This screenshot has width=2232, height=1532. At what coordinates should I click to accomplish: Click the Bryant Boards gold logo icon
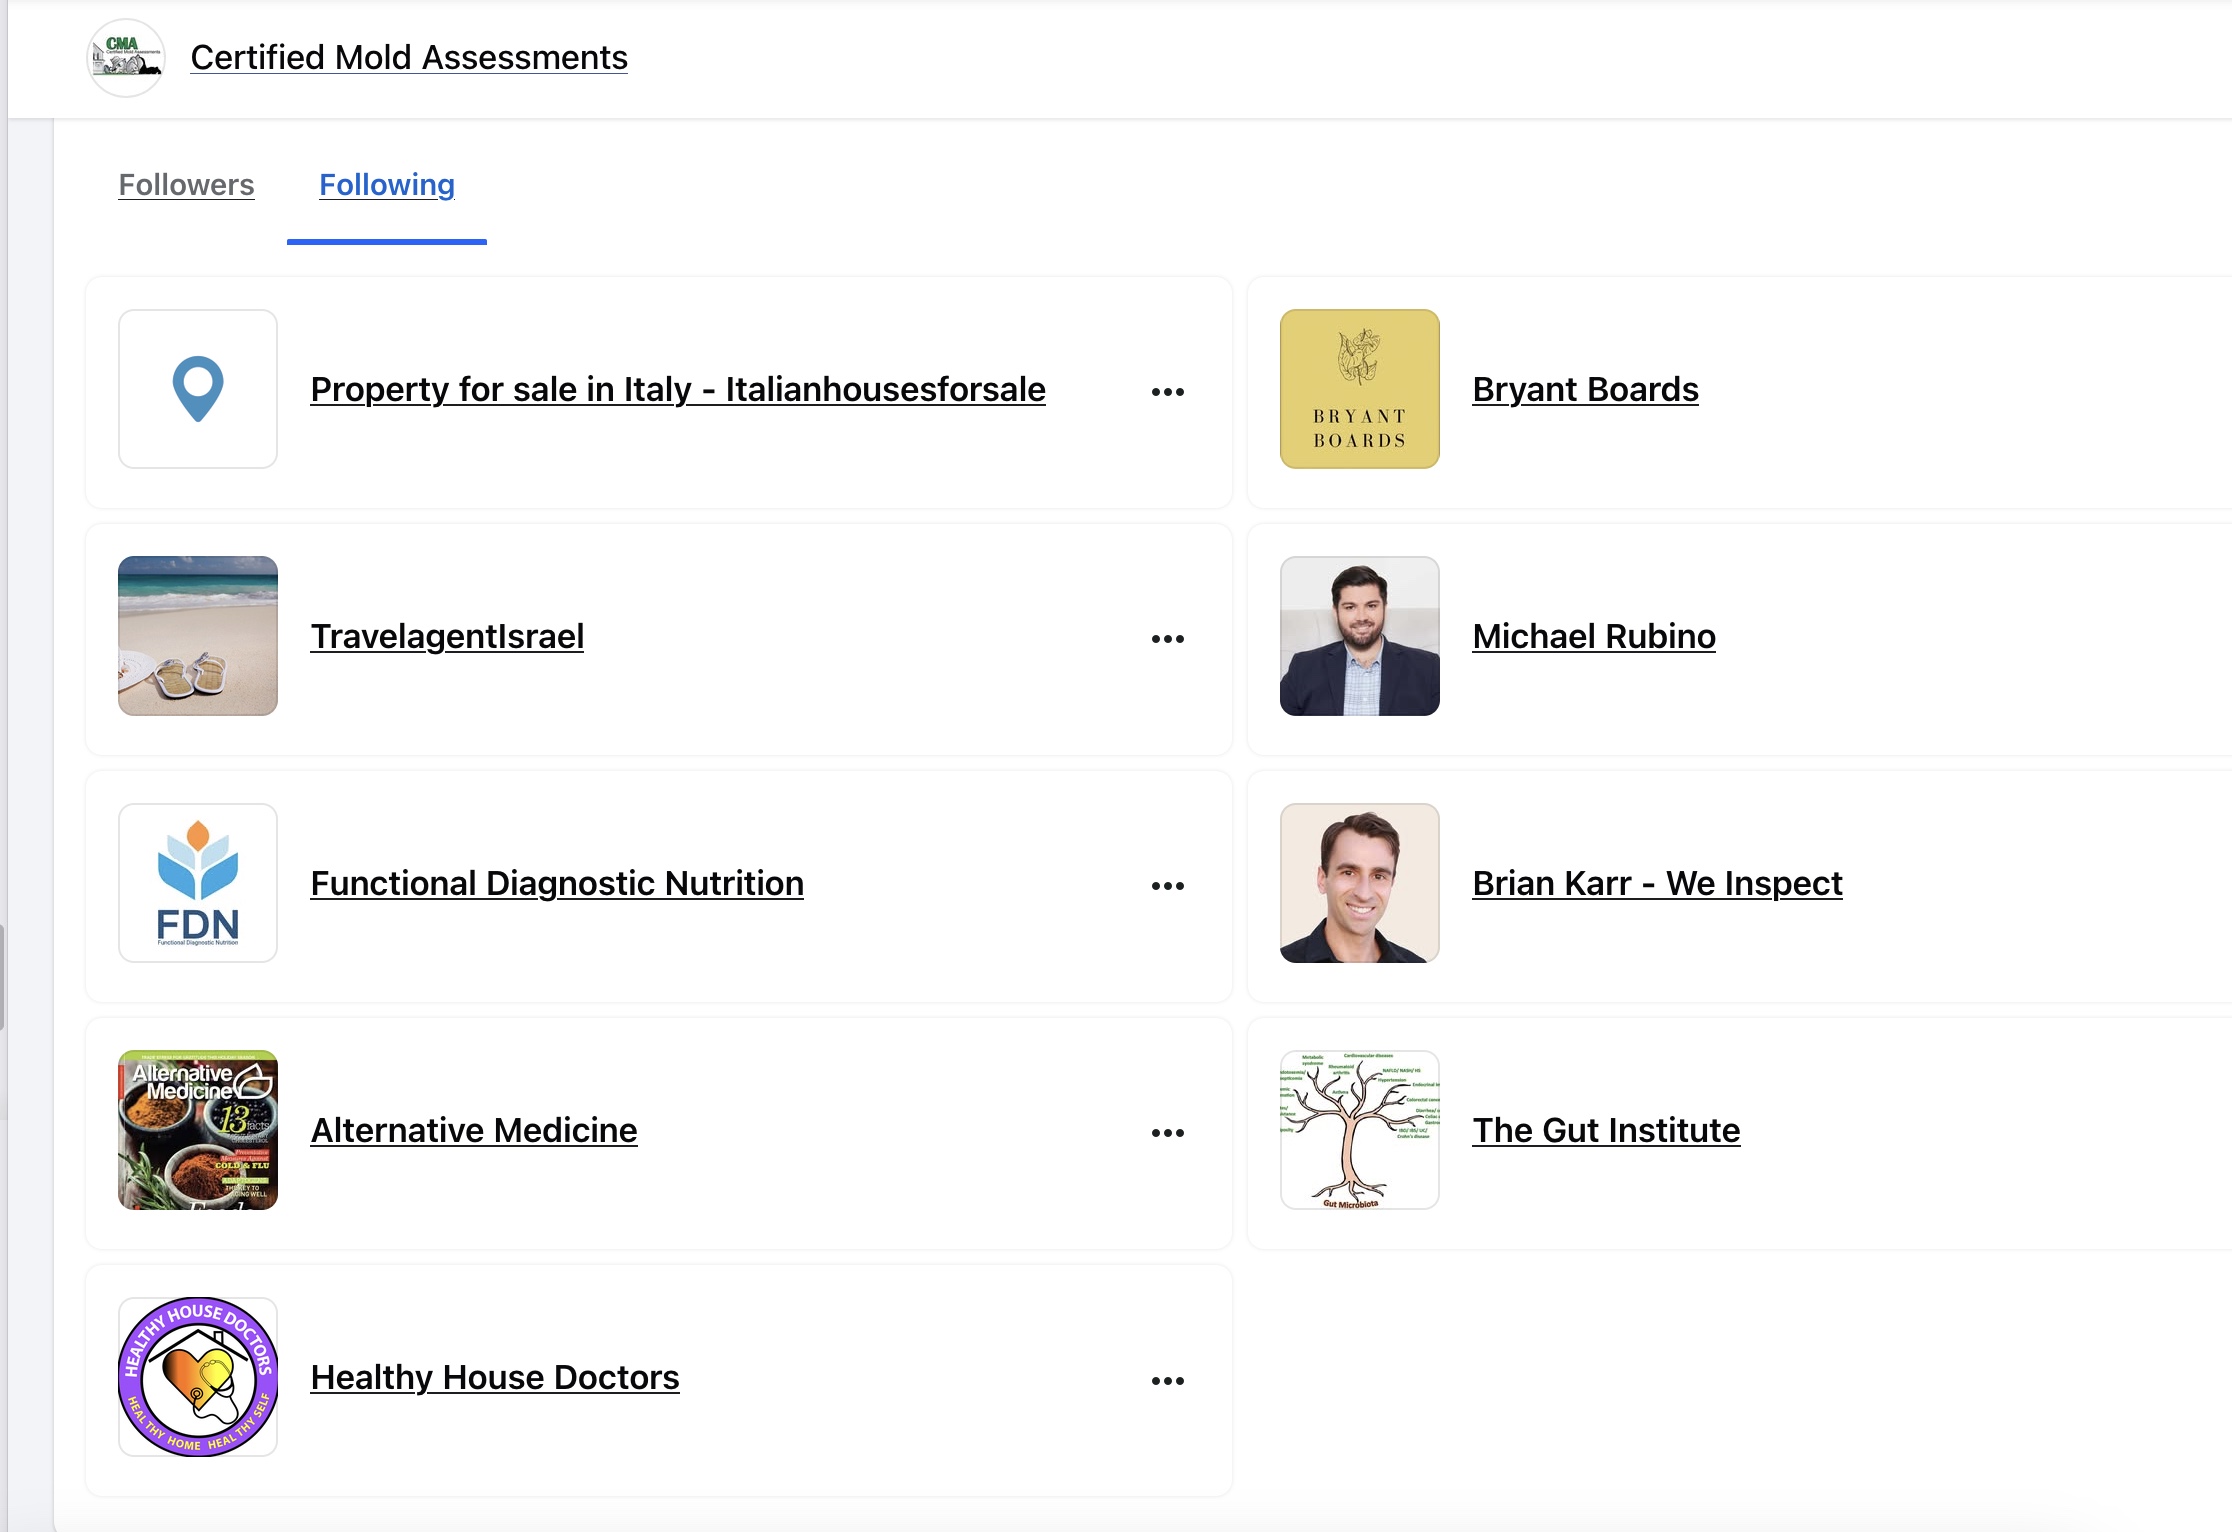point(1360,389)
